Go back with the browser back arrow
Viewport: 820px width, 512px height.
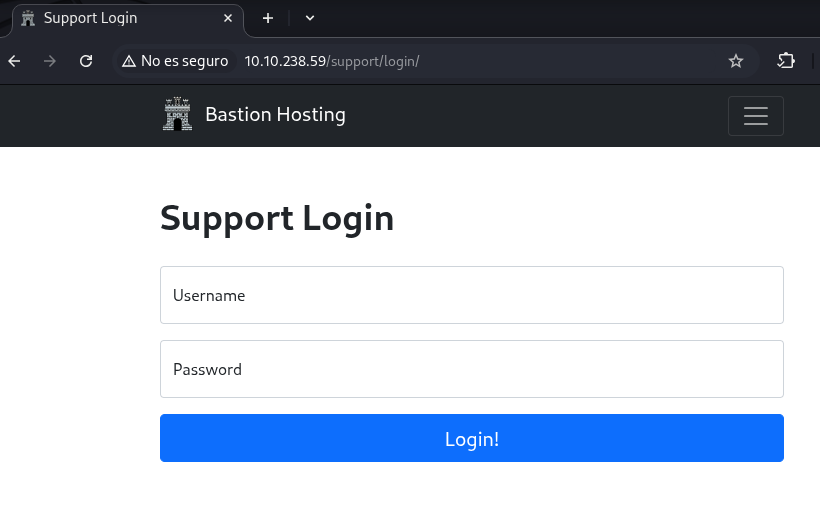(x=14, y=61)
